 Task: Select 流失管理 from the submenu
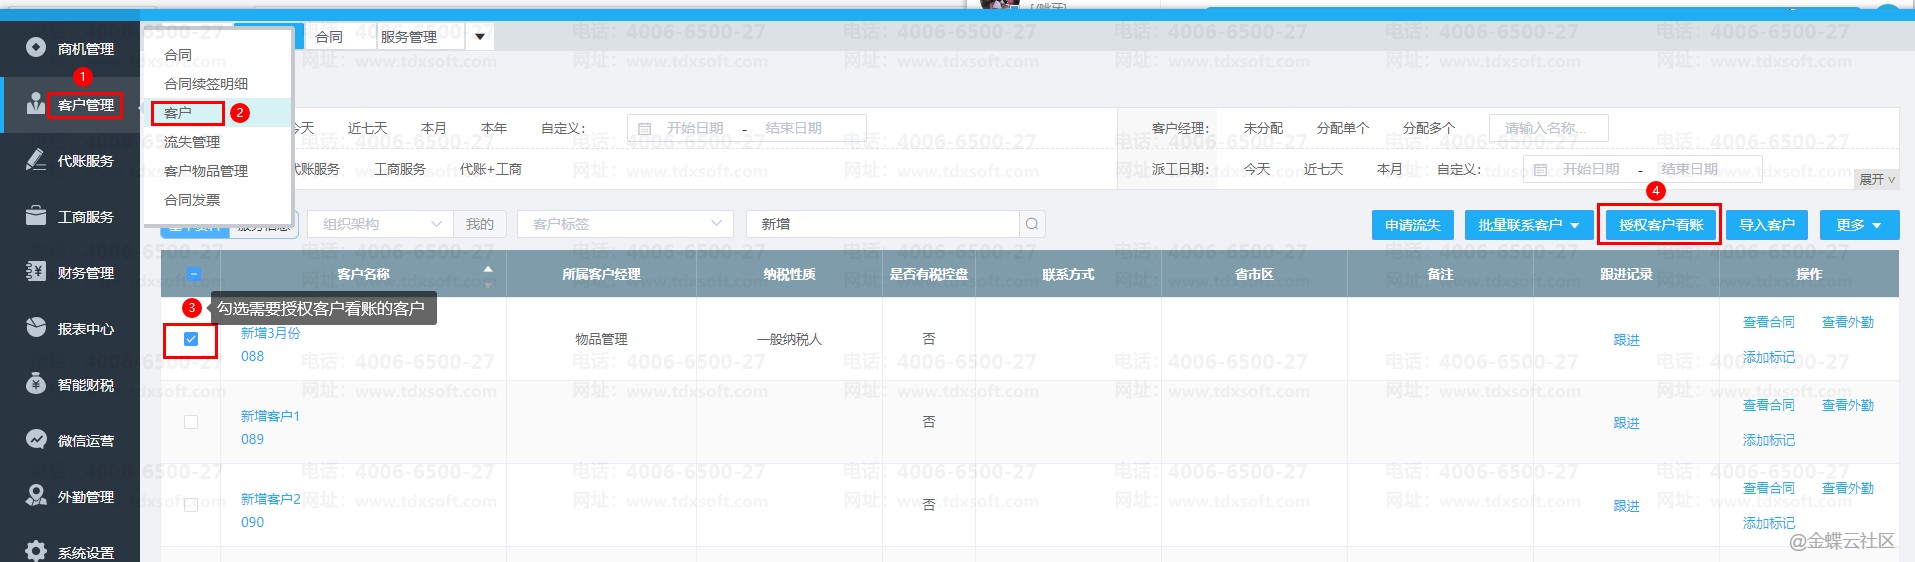[x=192, y=142]
